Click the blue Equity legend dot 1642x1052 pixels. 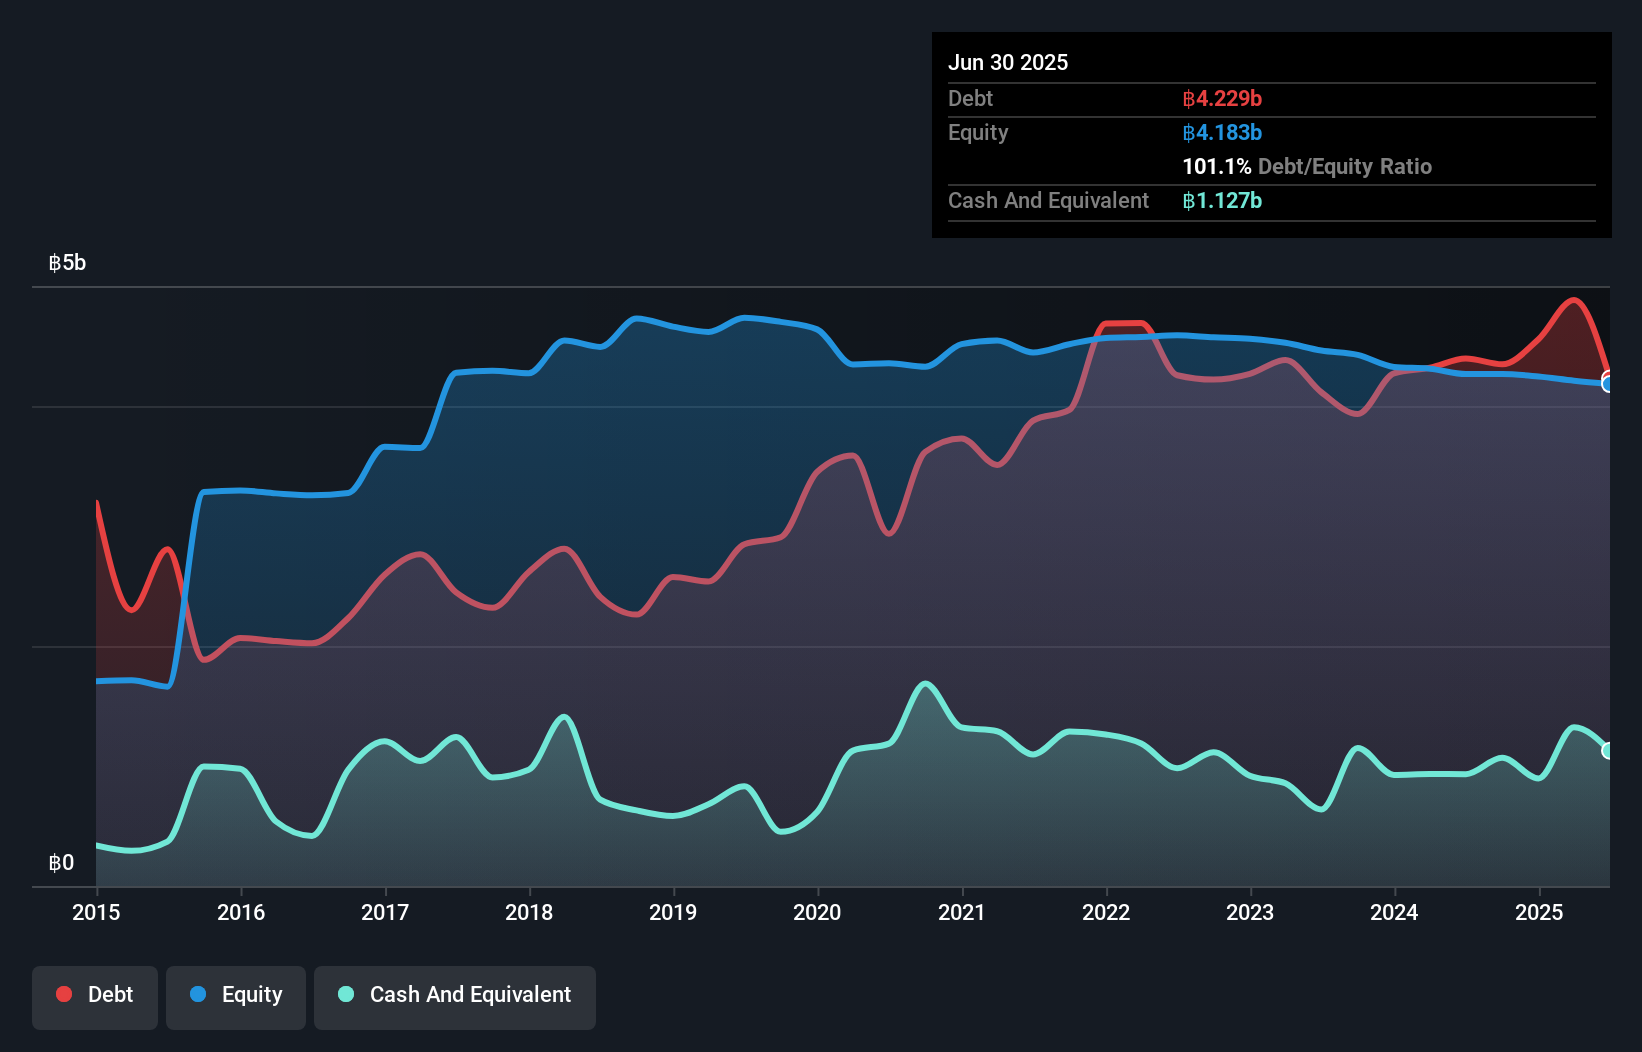pyautogui.click(x=198, y=994)
